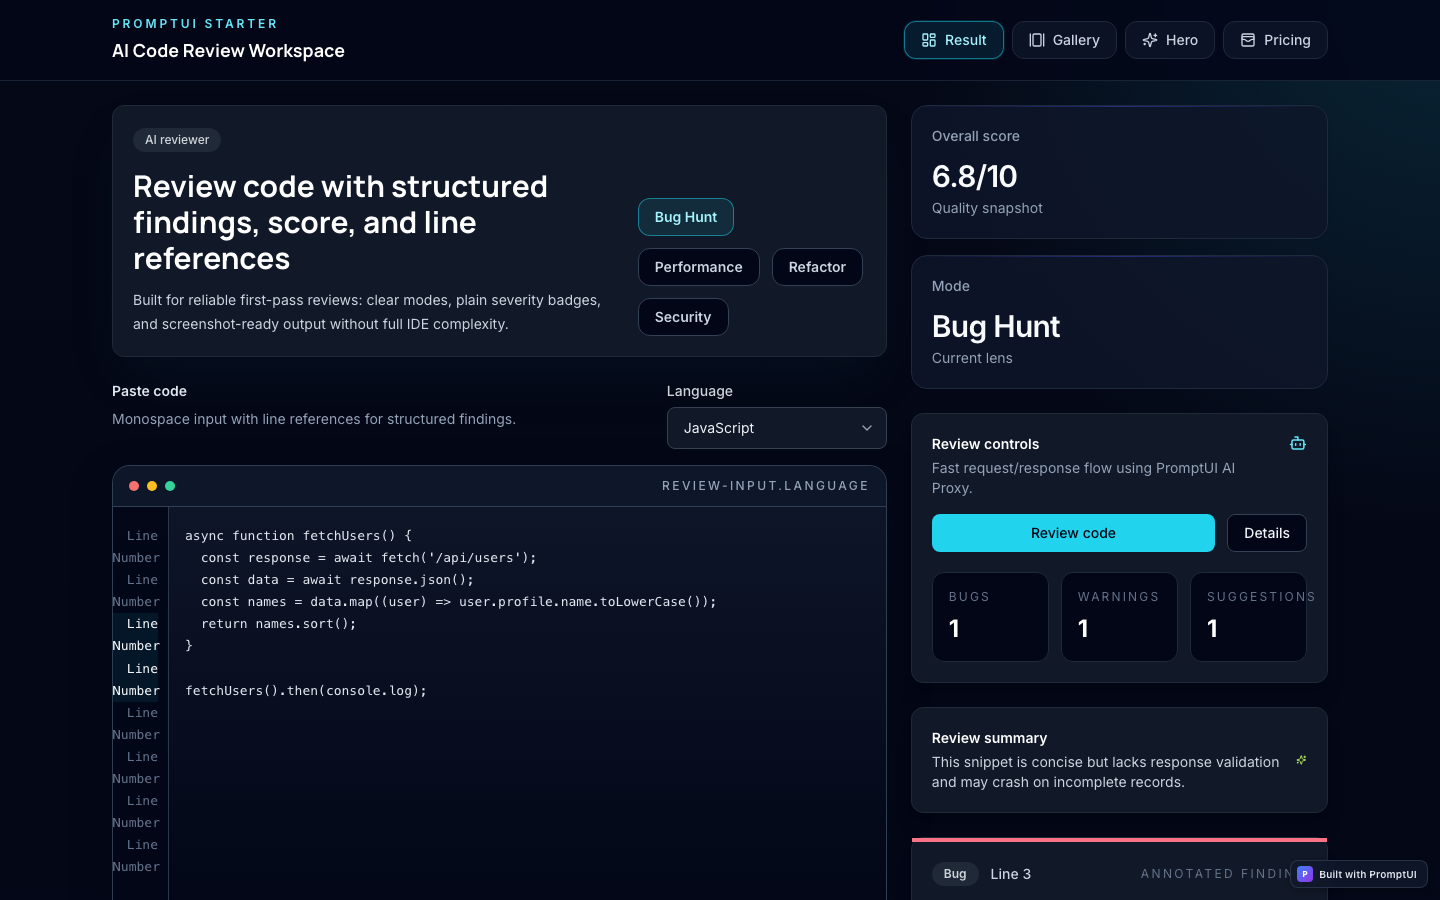
Task: Choose the Security review mode
Action: [683, 317]
